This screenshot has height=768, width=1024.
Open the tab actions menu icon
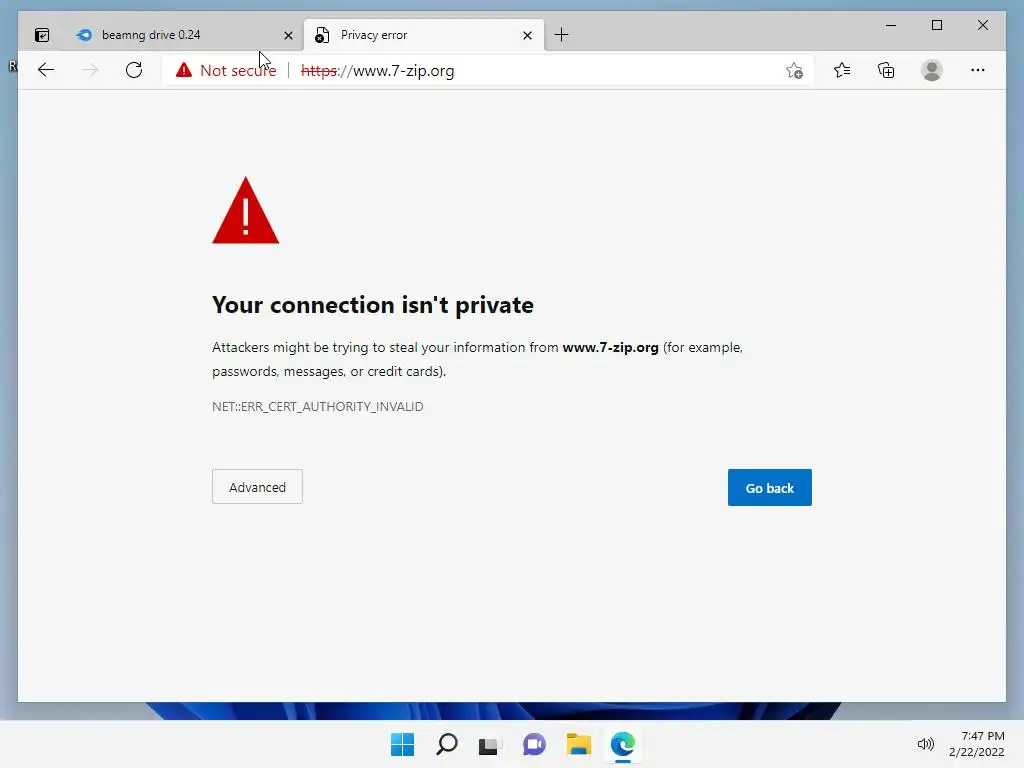[42, 35]
